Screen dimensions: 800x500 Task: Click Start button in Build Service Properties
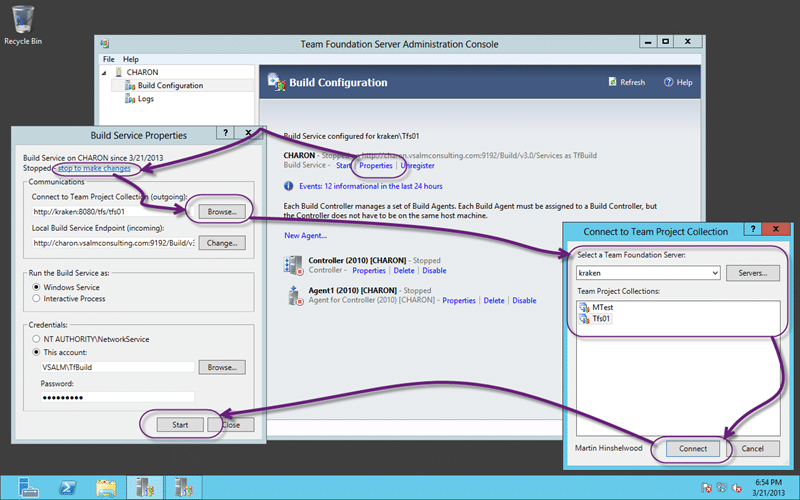[180, 424]
